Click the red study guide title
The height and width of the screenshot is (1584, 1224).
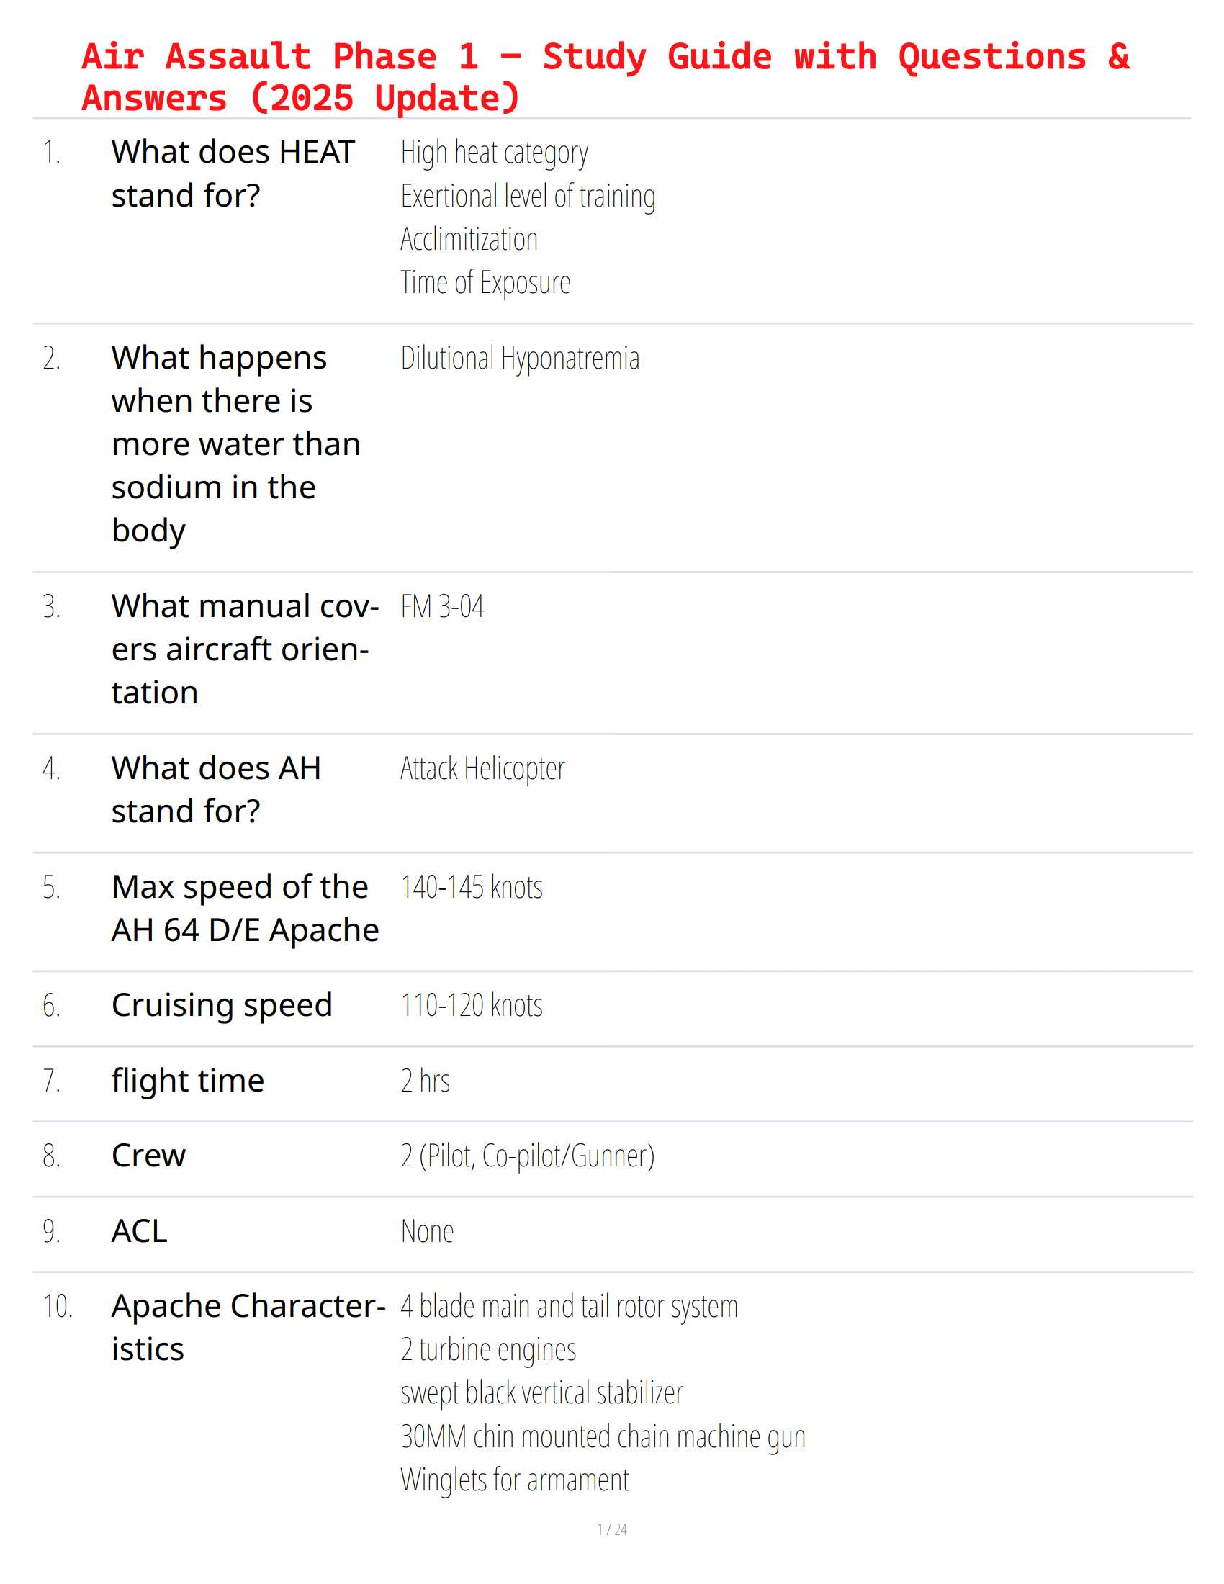[605, 77]
